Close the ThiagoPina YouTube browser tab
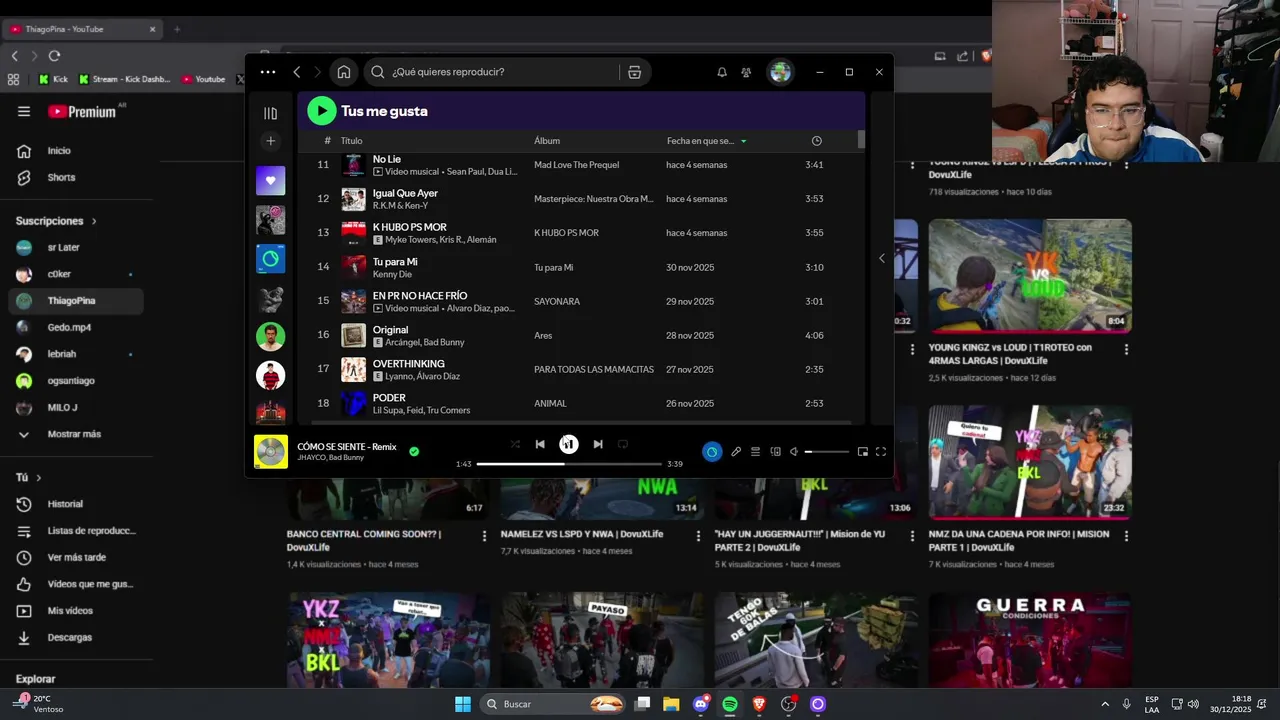 152,29
